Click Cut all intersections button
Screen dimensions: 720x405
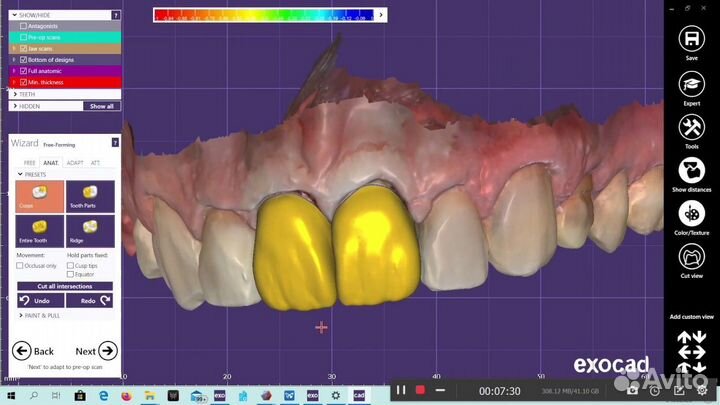point(64,286)
